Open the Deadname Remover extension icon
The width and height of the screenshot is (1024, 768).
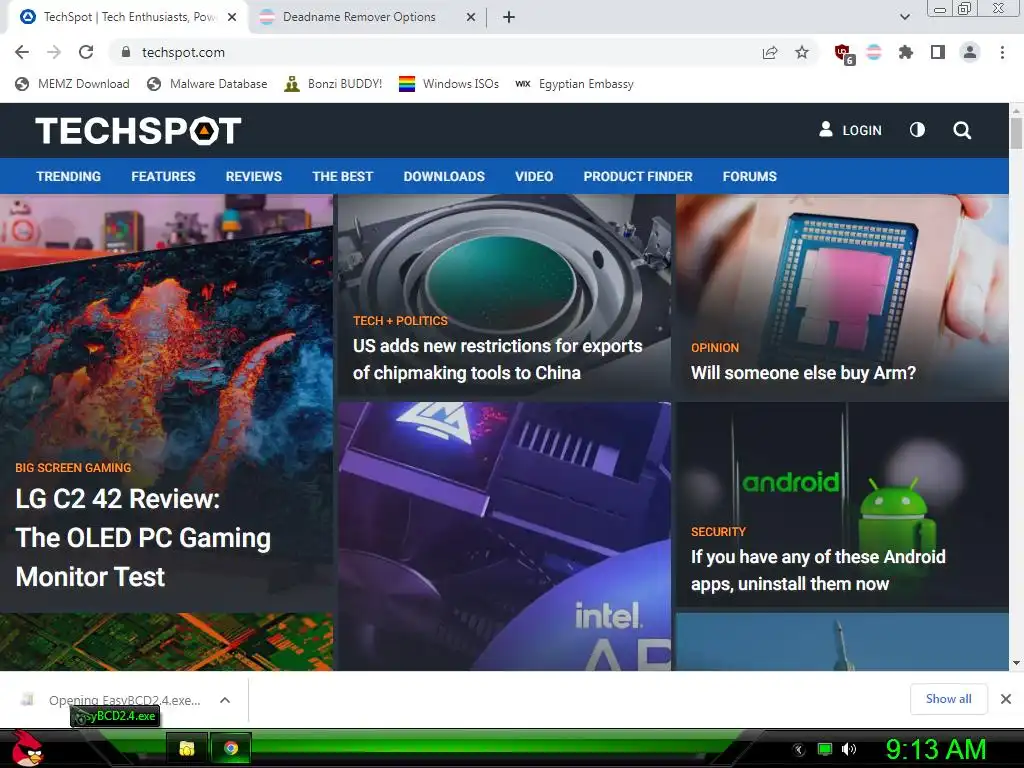[874, 52]
